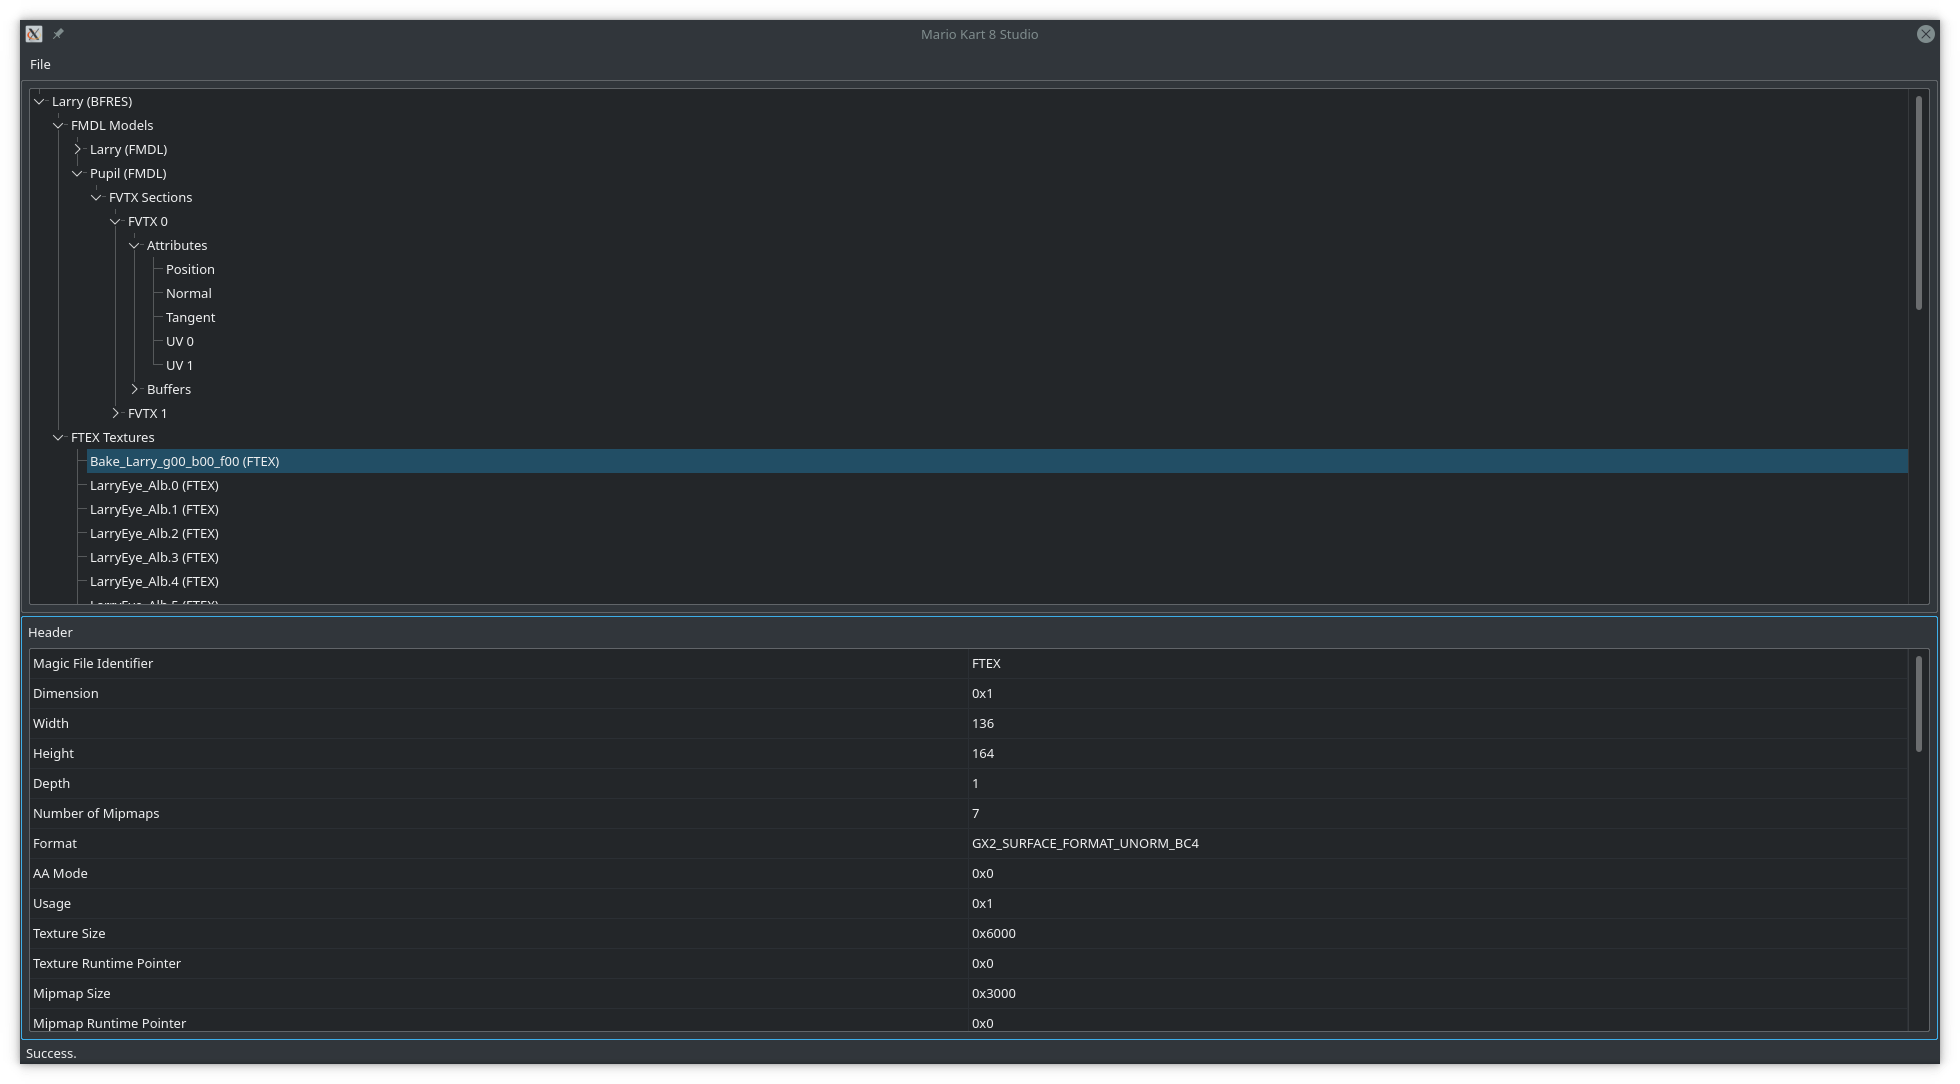Expand the FVTX 1 node
This screenshot has width=1960, height=1084.
click(116, 413)
